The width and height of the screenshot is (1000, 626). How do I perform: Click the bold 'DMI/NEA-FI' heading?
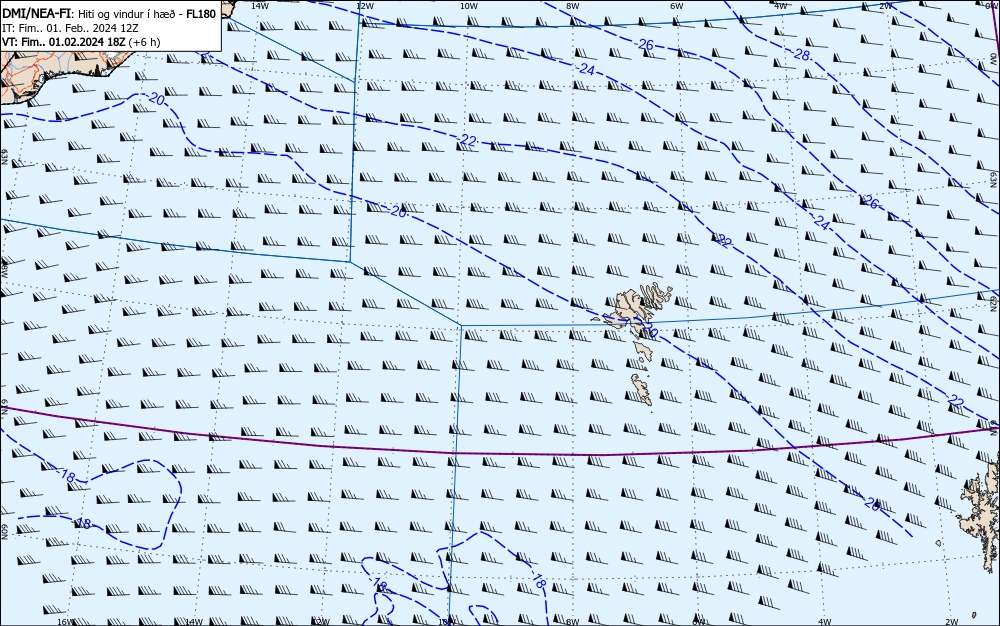click(x=36, y=14)
